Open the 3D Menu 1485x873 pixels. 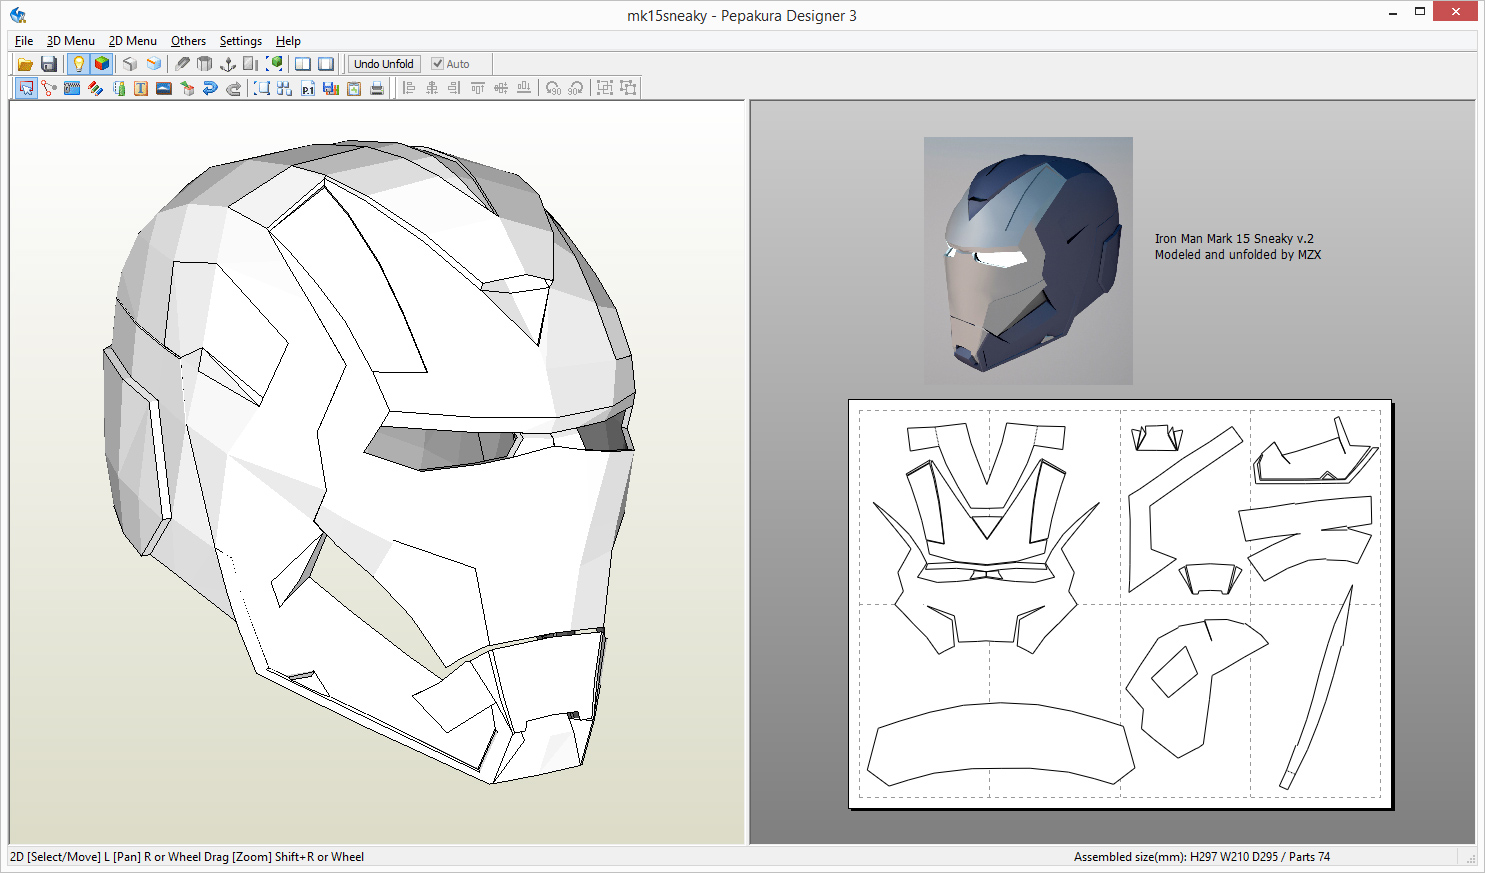tap(71, 41)
